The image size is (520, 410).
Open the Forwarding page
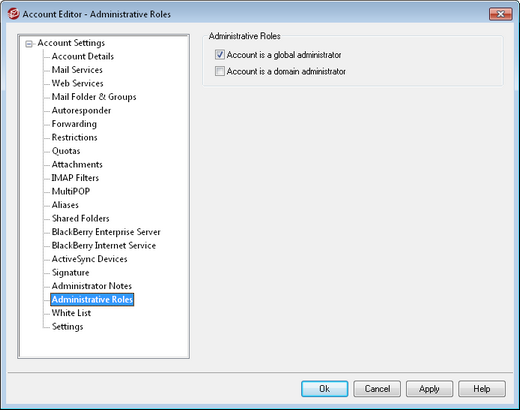[x=74, y=124]
